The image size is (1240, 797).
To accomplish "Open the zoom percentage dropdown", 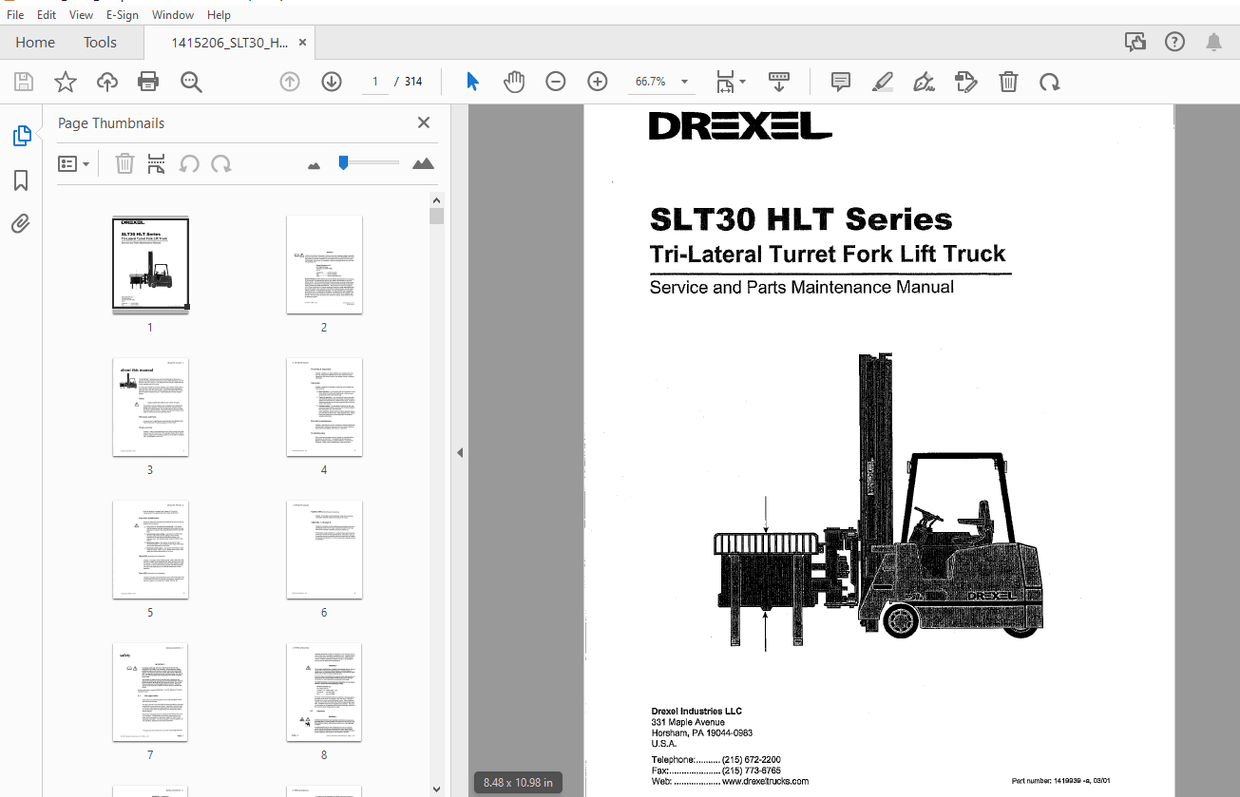I will [x=683, y=81].
